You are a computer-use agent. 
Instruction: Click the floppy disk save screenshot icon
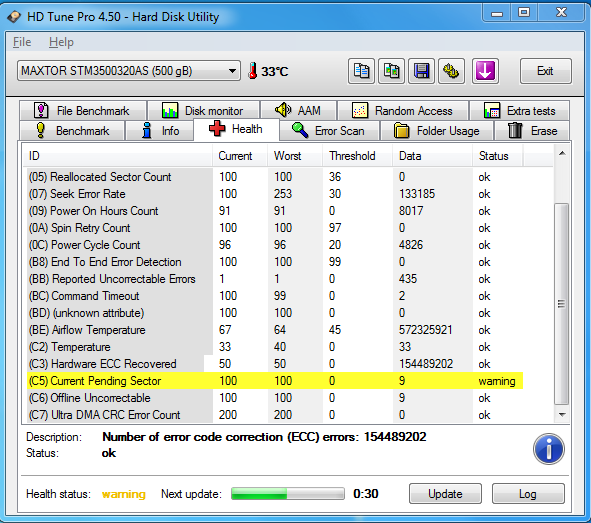click(421, 71)
